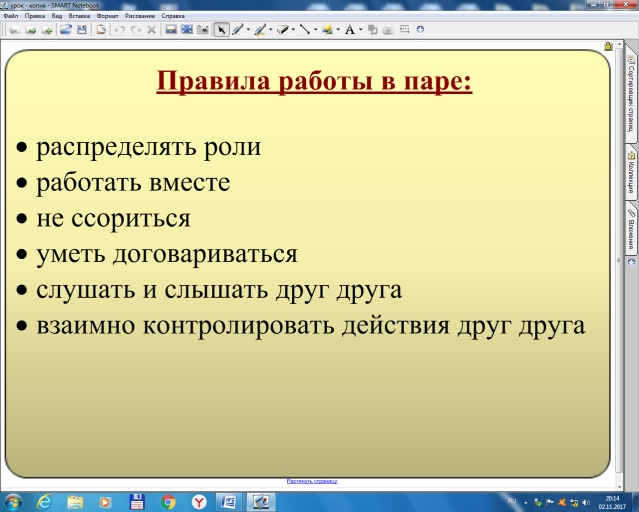Expand the Line tool dropdown arrow
This screenshot has width=639, height=512.
click(x=316, y=30)
